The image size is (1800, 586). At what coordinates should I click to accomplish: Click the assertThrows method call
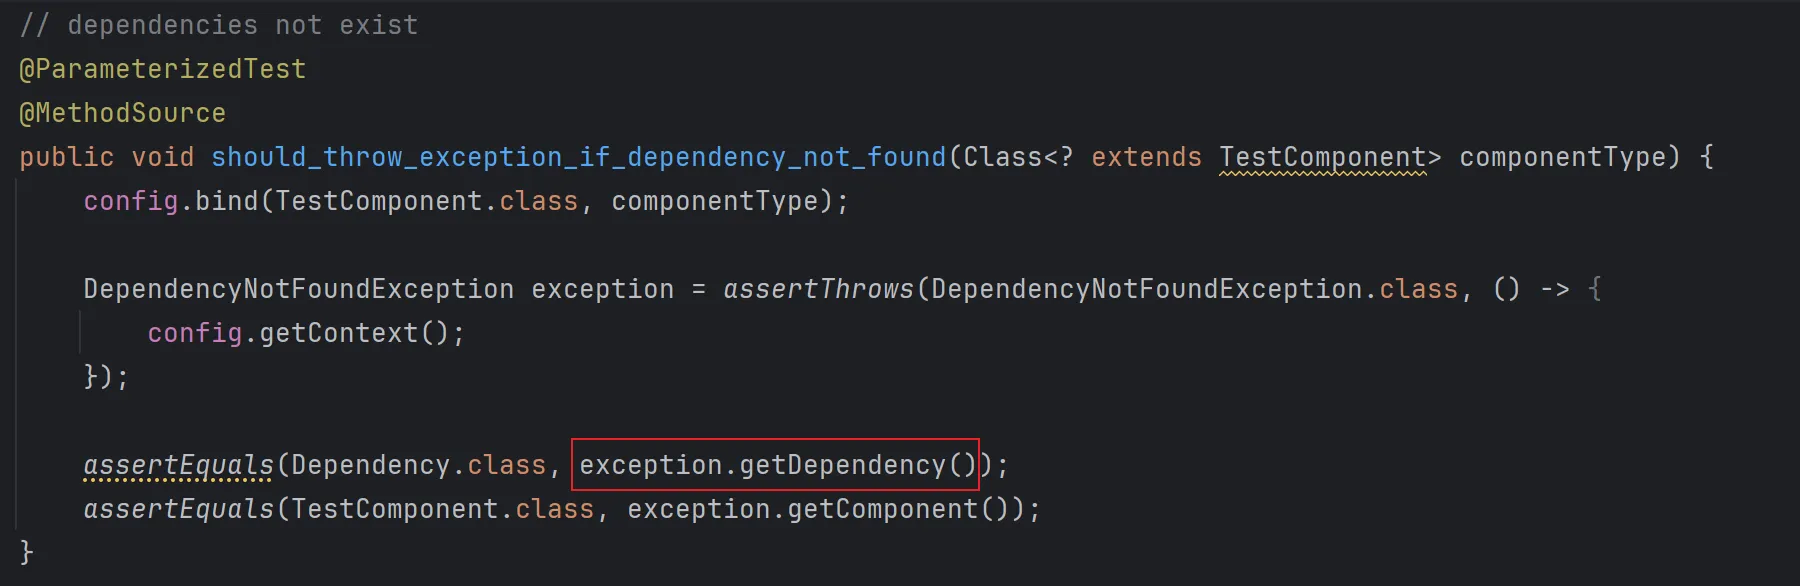818,289
